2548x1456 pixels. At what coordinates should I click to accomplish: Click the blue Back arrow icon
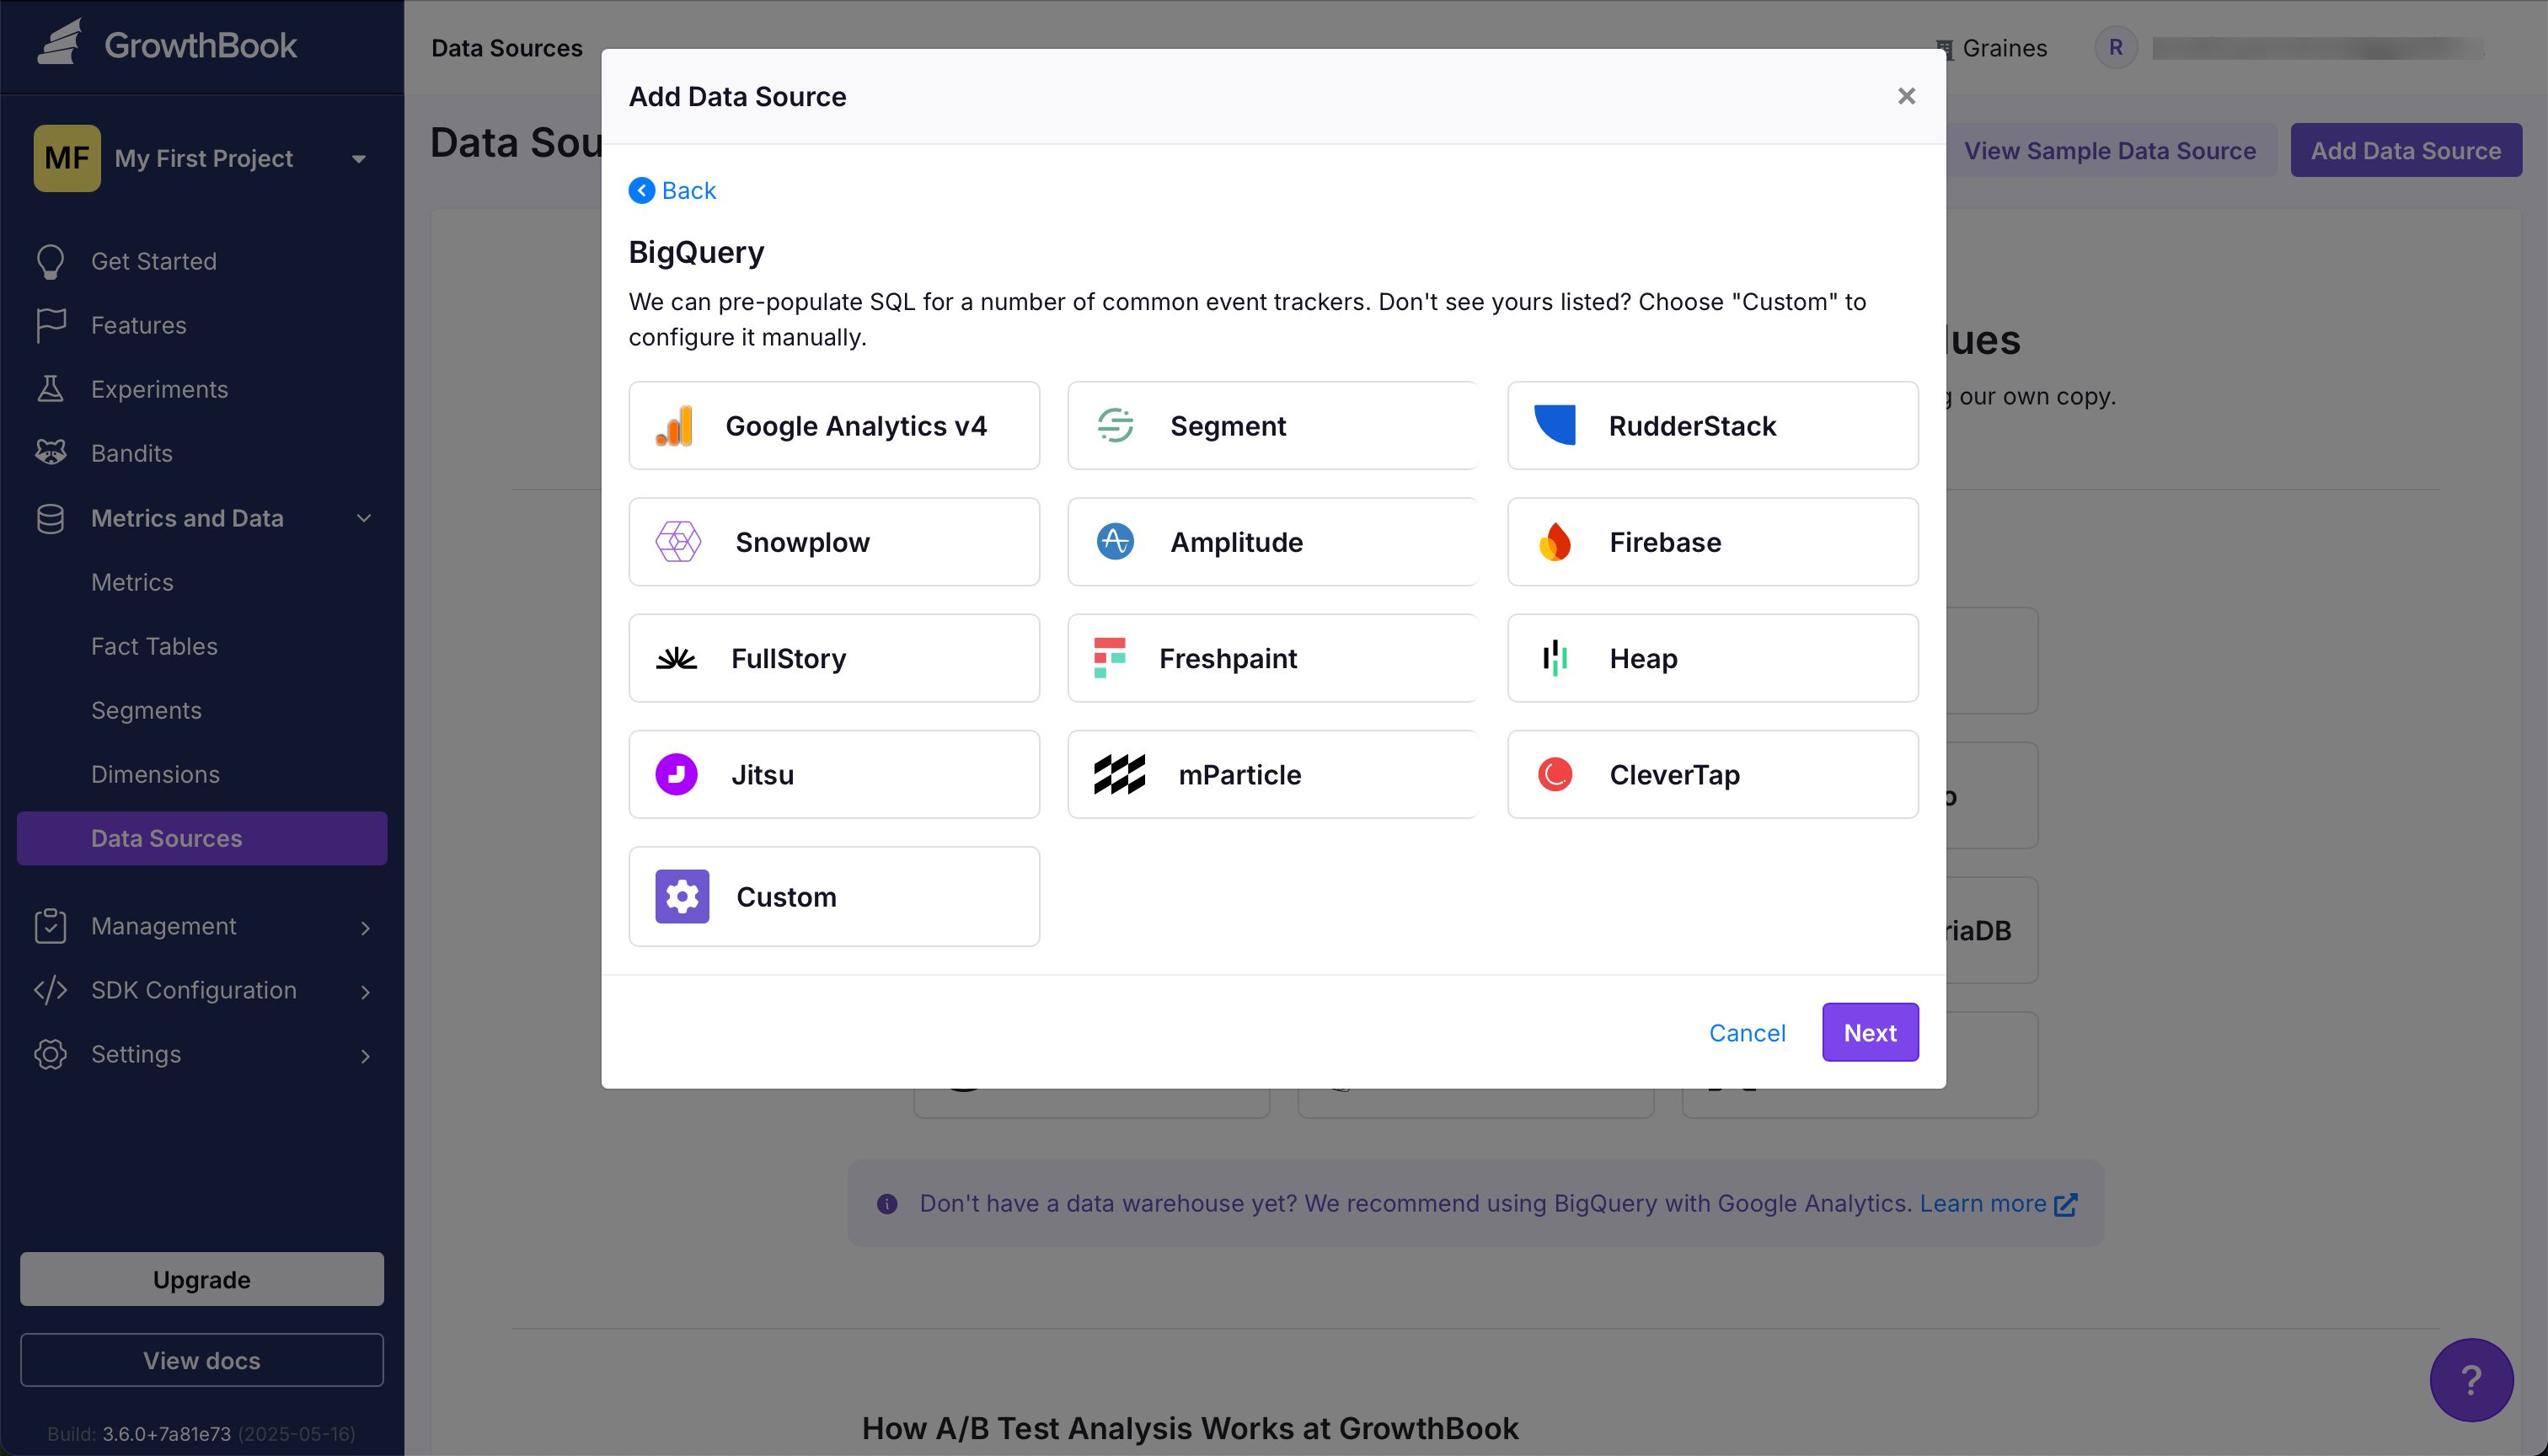point(642,190)
